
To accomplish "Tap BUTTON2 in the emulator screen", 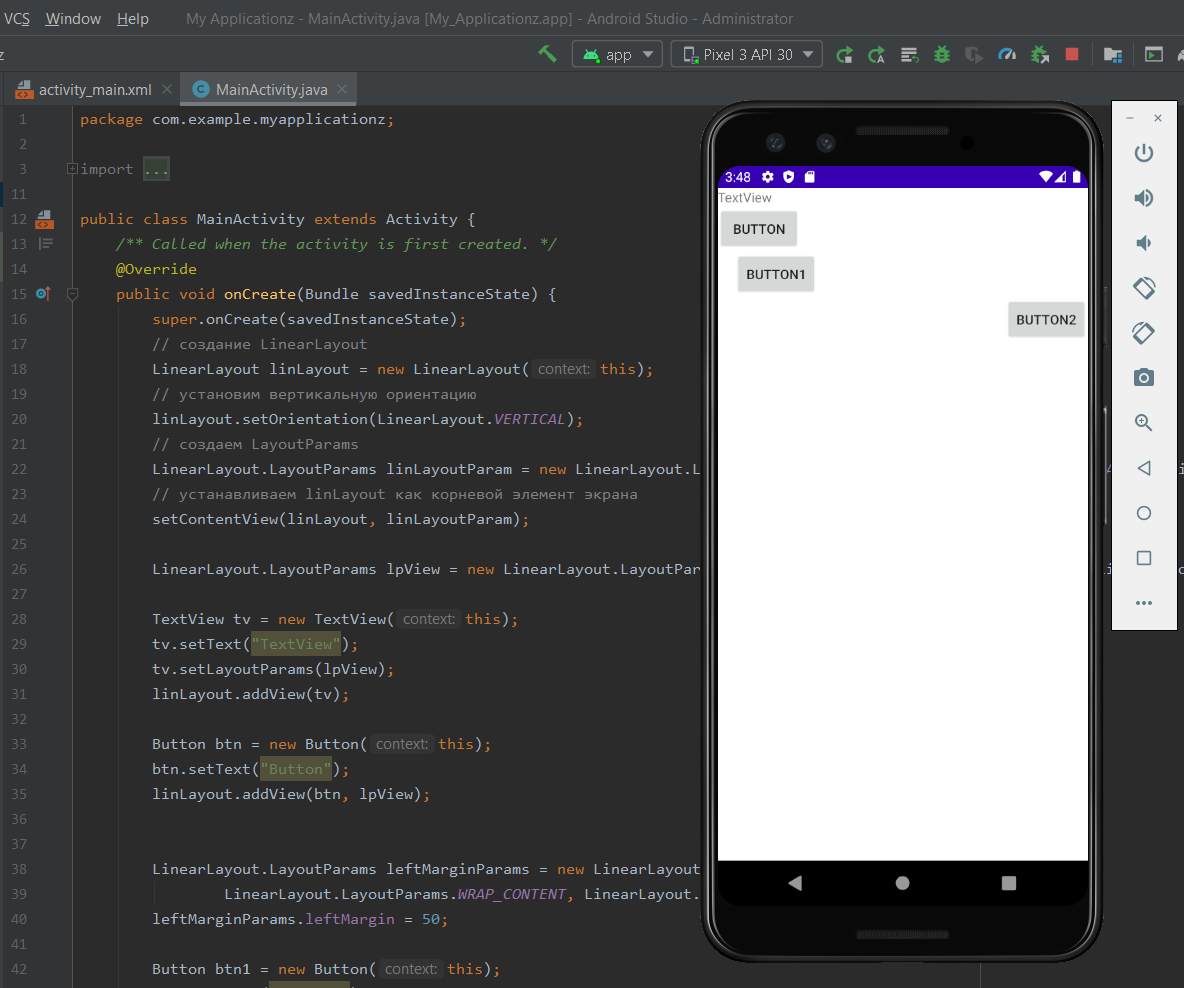I will pyautogui.click(x=1046, y=320).
